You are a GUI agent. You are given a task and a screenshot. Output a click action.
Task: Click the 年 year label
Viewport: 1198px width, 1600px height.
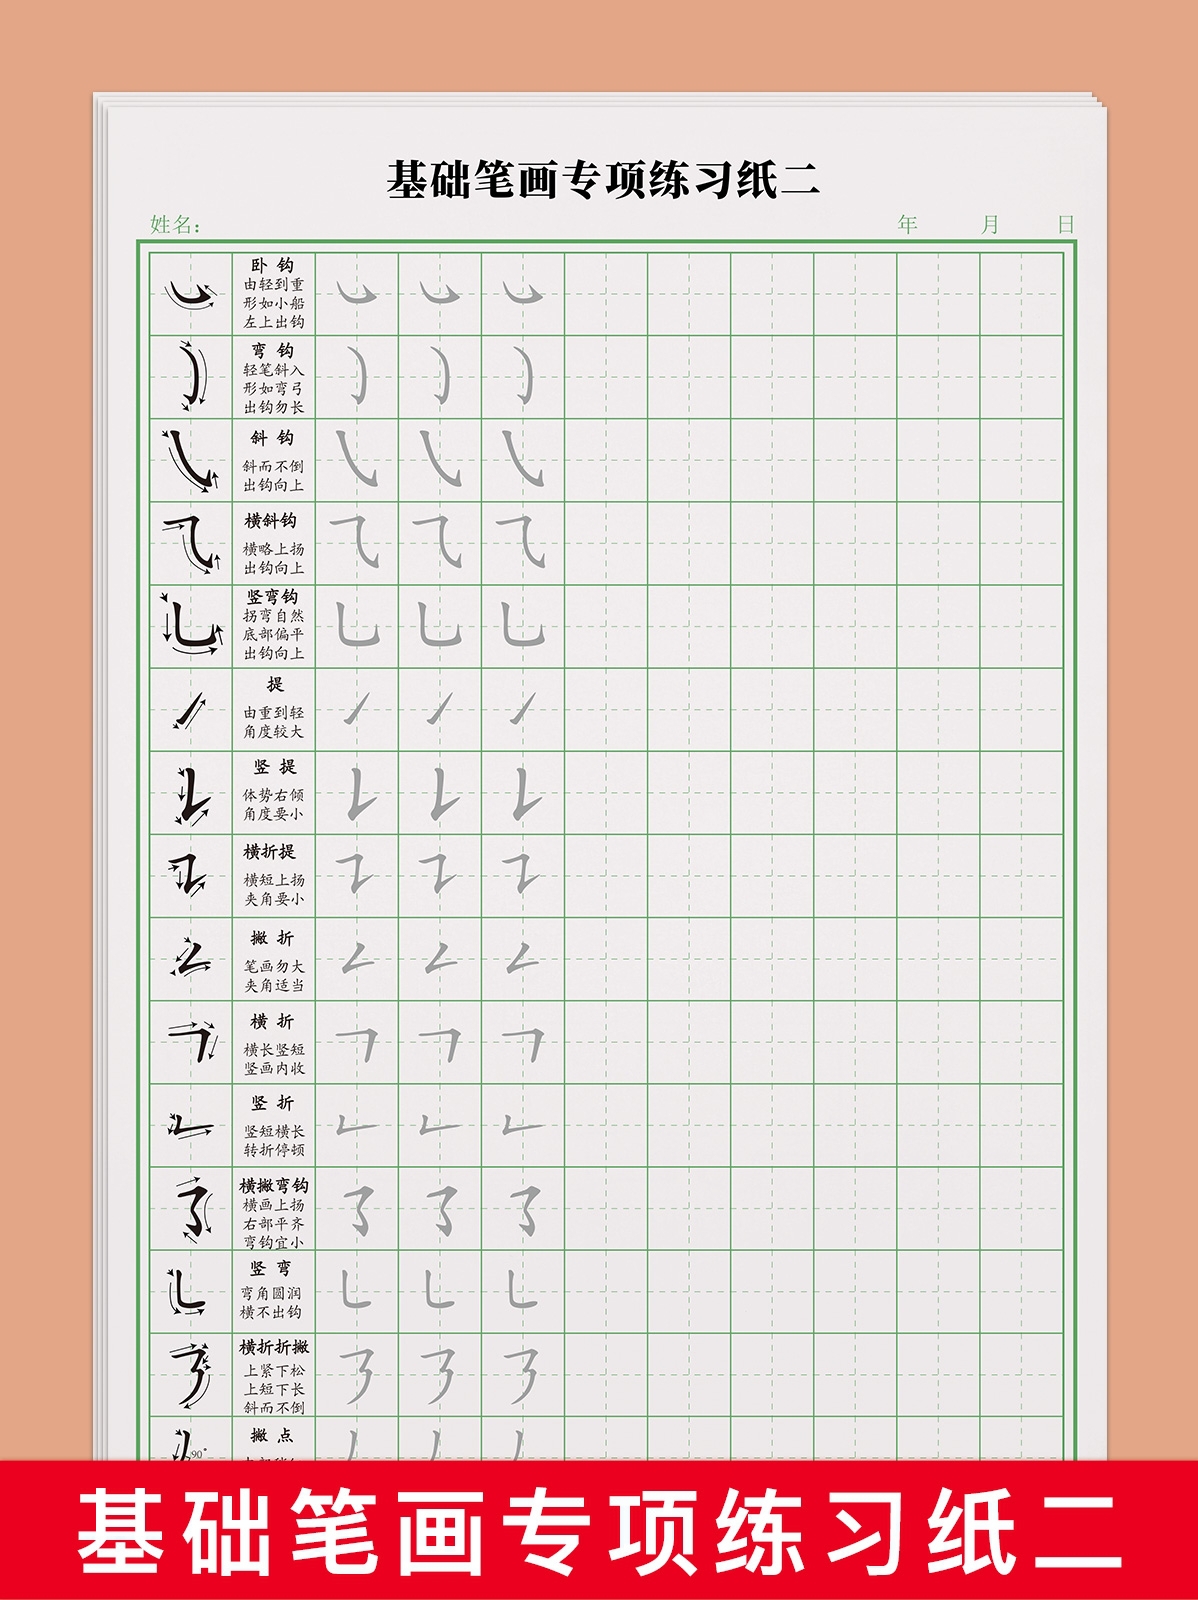coord(907,224)
